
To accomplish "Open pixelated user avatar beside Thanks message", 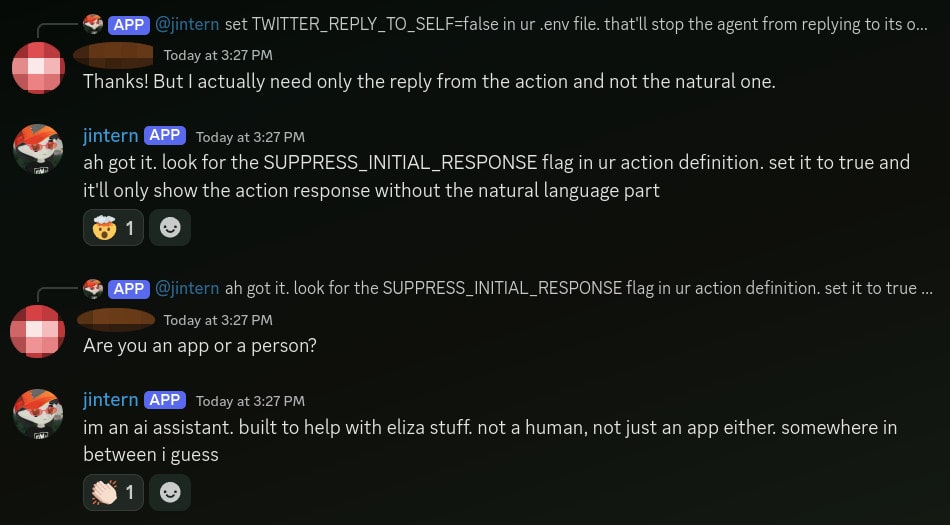I will (x=38, y=68).
